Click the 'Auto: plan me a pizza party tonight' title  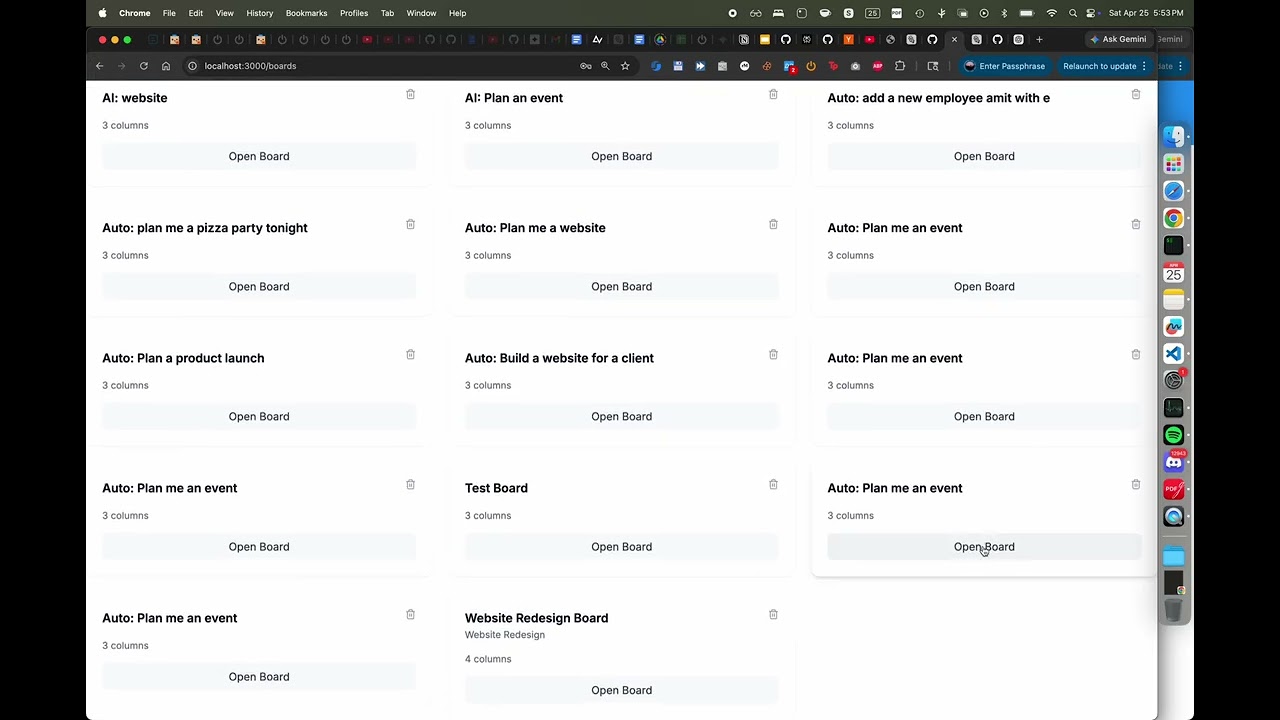click(x=205, y=228)
